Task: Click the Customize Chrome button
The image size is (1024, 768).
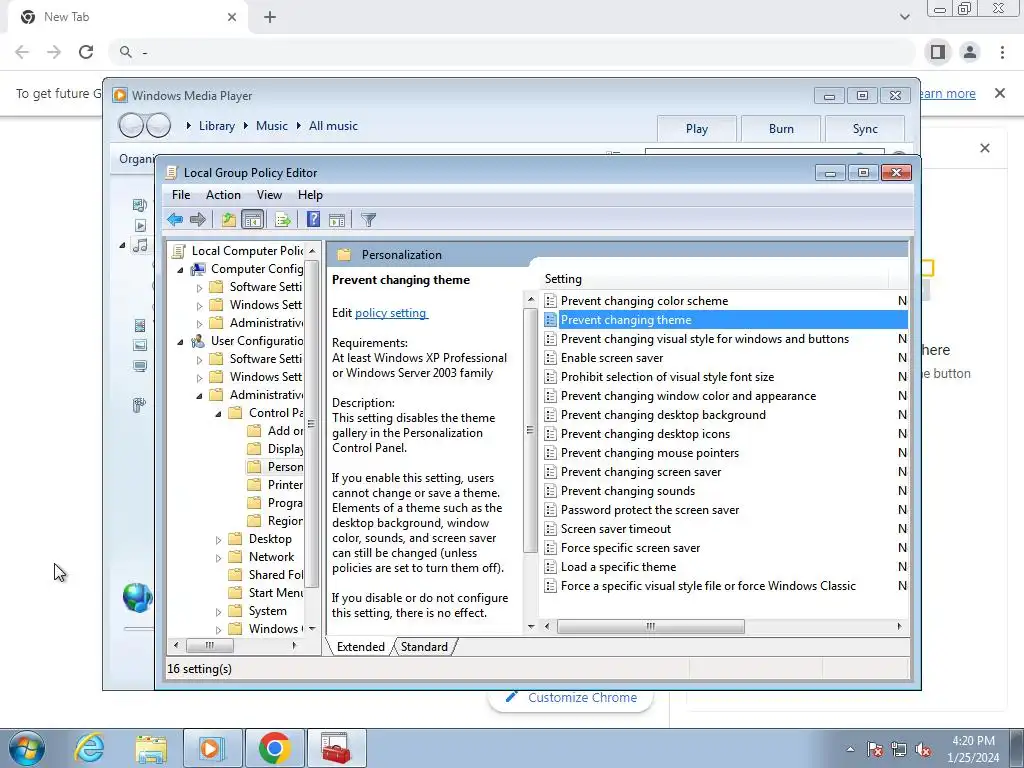Action: [571, 697]
